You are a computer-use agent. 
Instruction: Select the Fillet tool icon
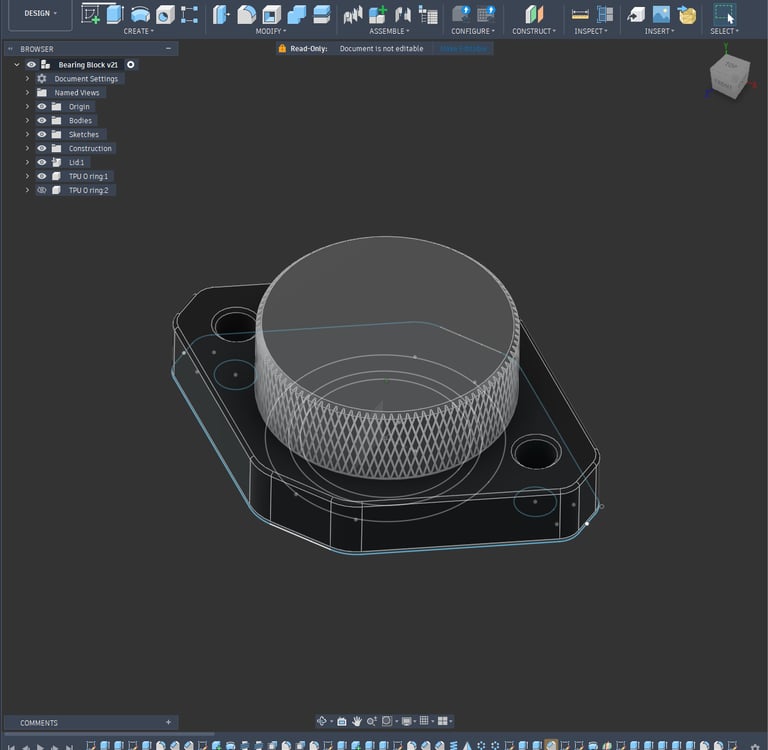point(246,14)
